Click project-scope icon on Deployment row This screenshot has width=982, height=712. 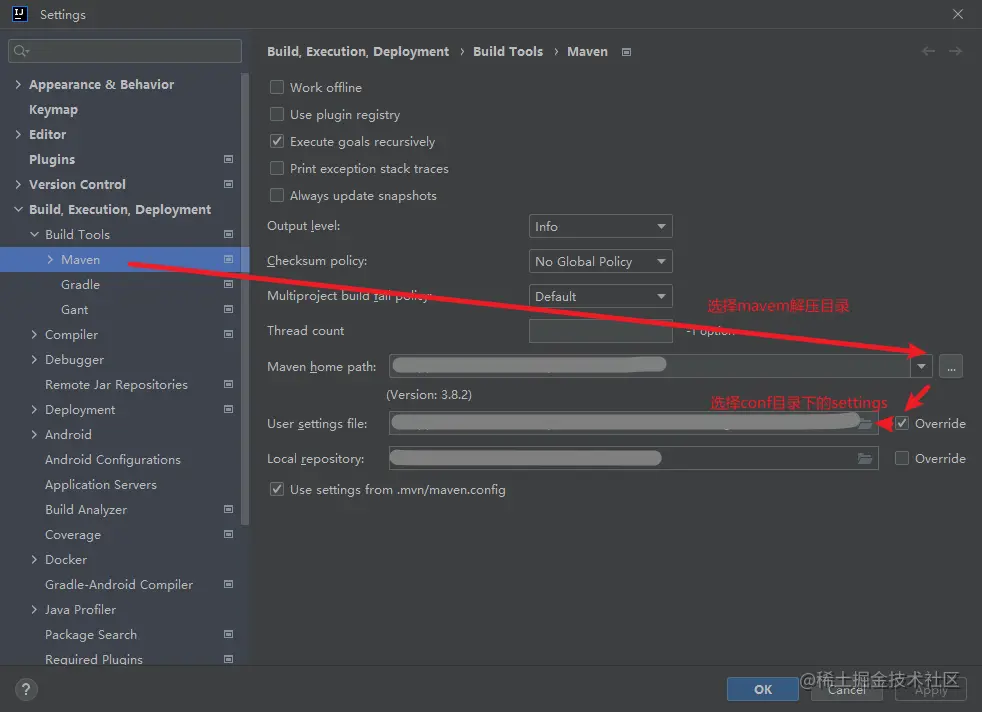click(229, 410)
